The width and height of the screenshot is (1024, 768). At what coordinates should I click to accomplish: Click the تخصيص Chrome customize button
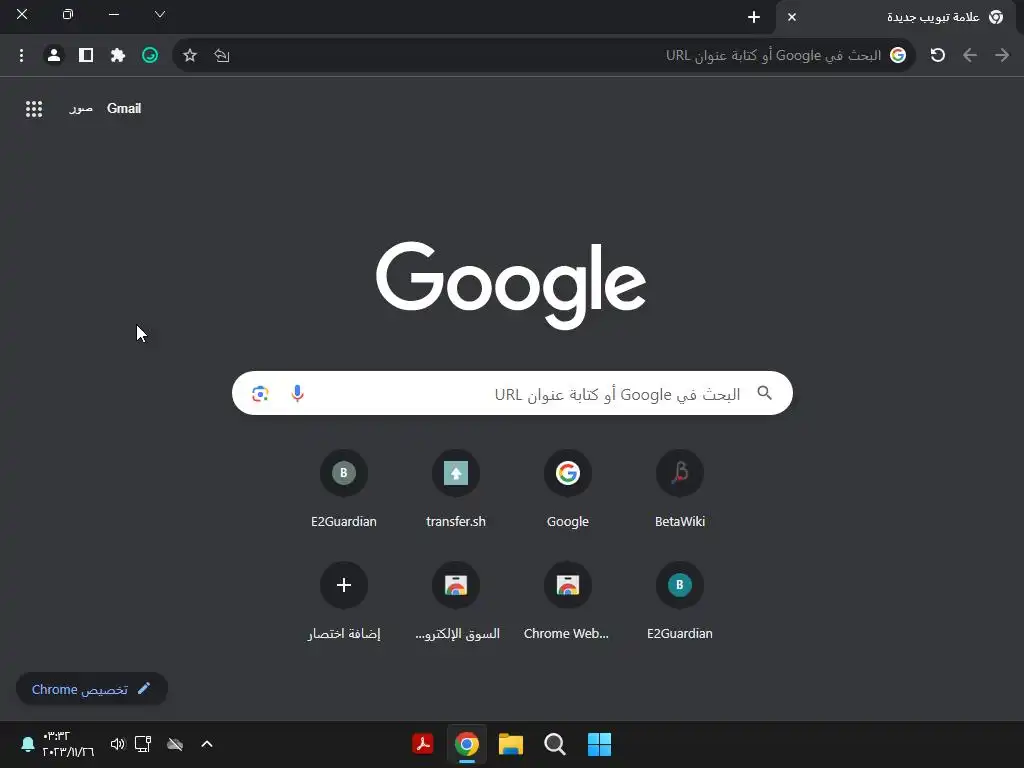coord(91,689)
